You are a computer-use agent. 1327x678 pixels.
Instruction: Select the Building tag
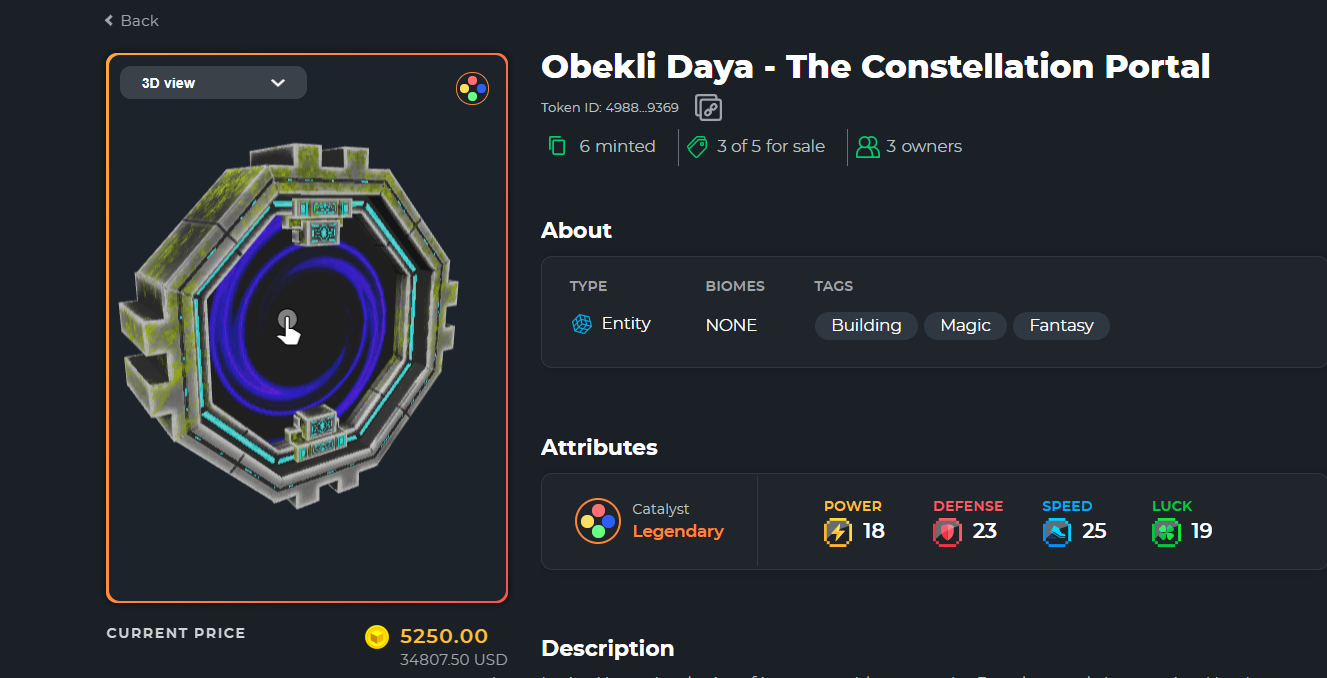[x=866, y=325]
